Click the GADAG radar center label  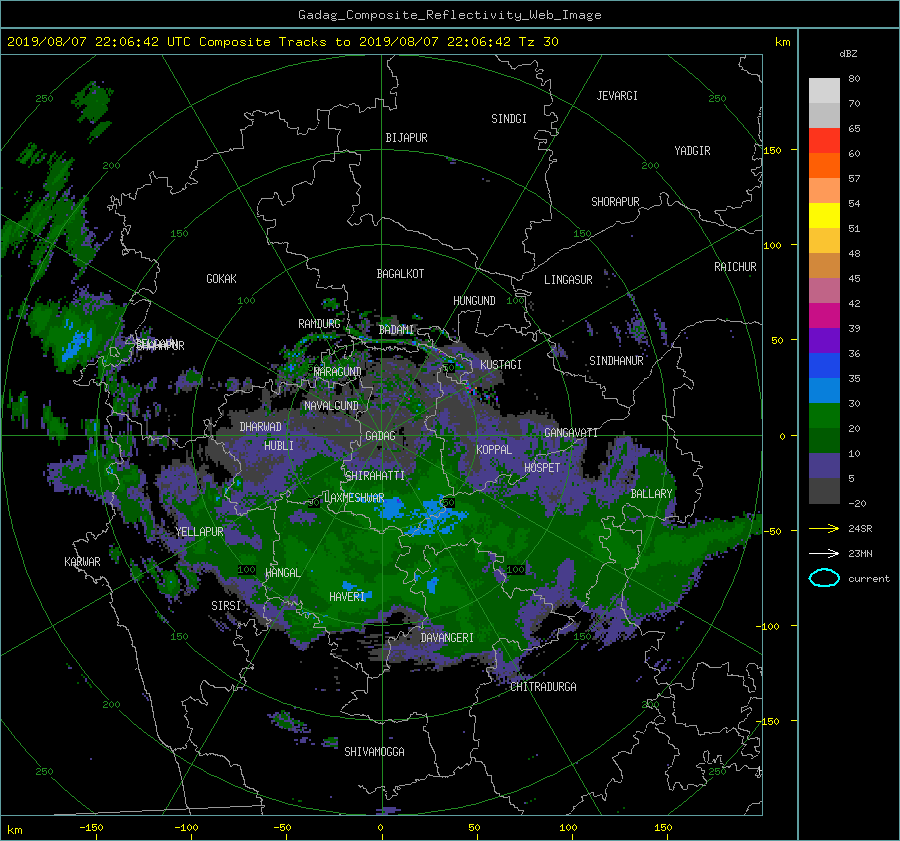pos(380,436)
